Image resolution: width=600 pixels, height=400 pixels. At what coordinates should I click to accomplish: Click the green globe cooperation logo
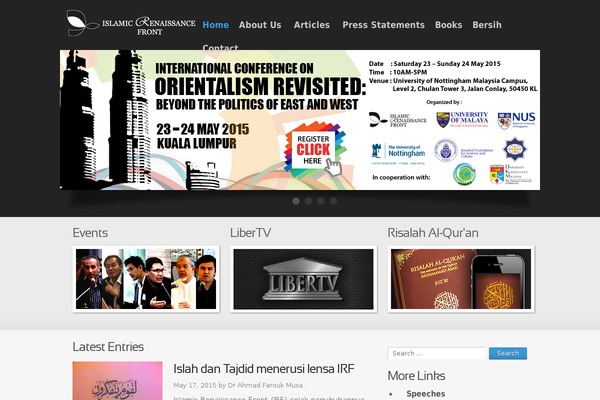click(x=464, y=174)
